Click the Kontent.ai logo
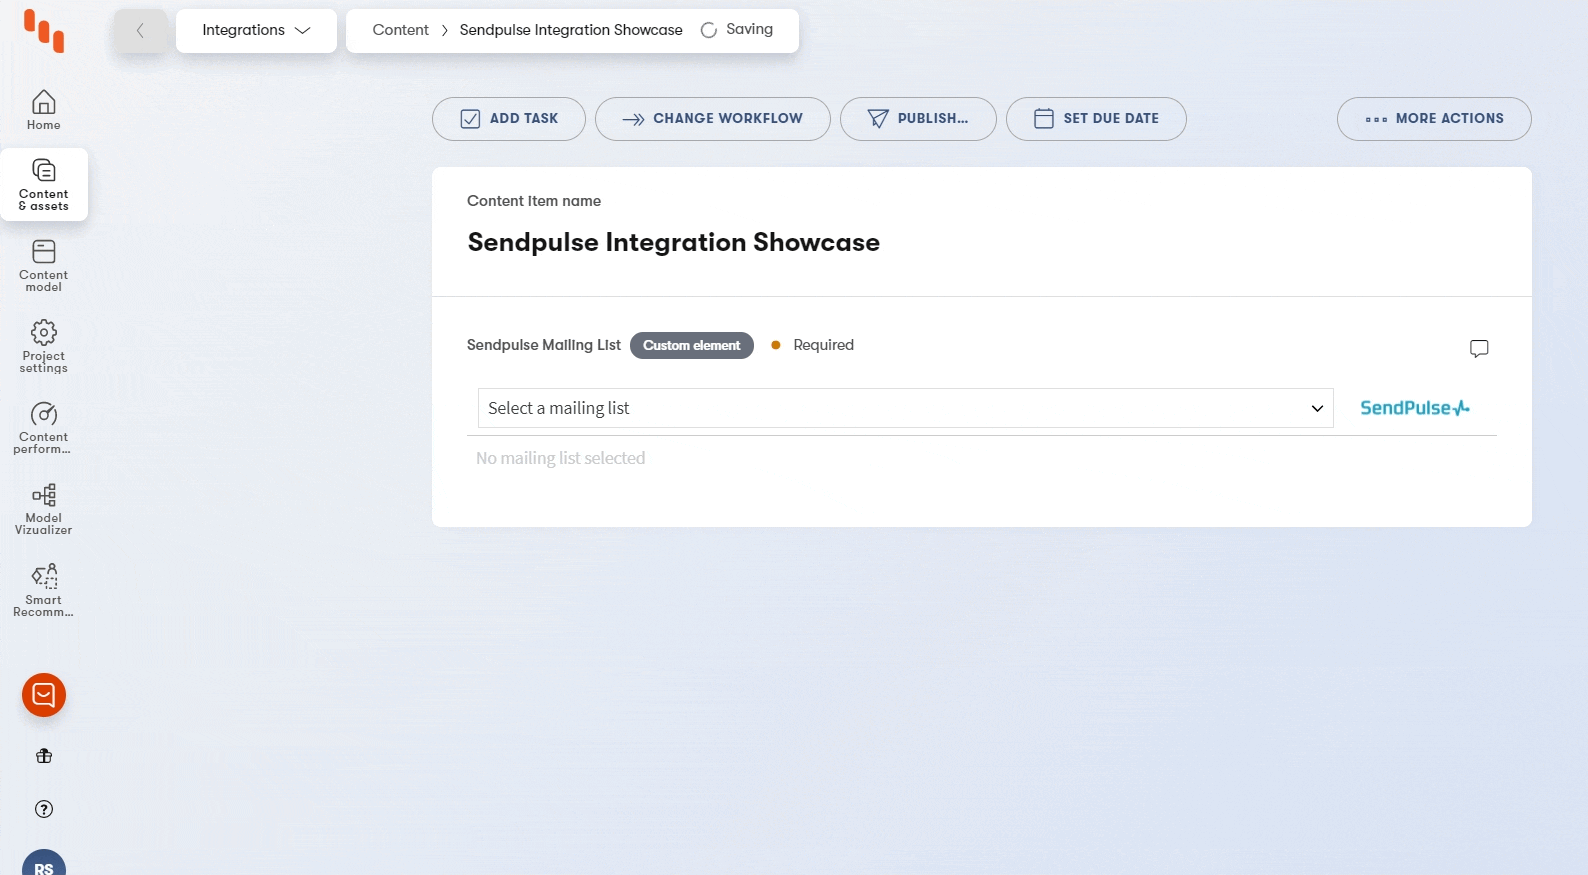1588x875 pixels. [44, 31]
